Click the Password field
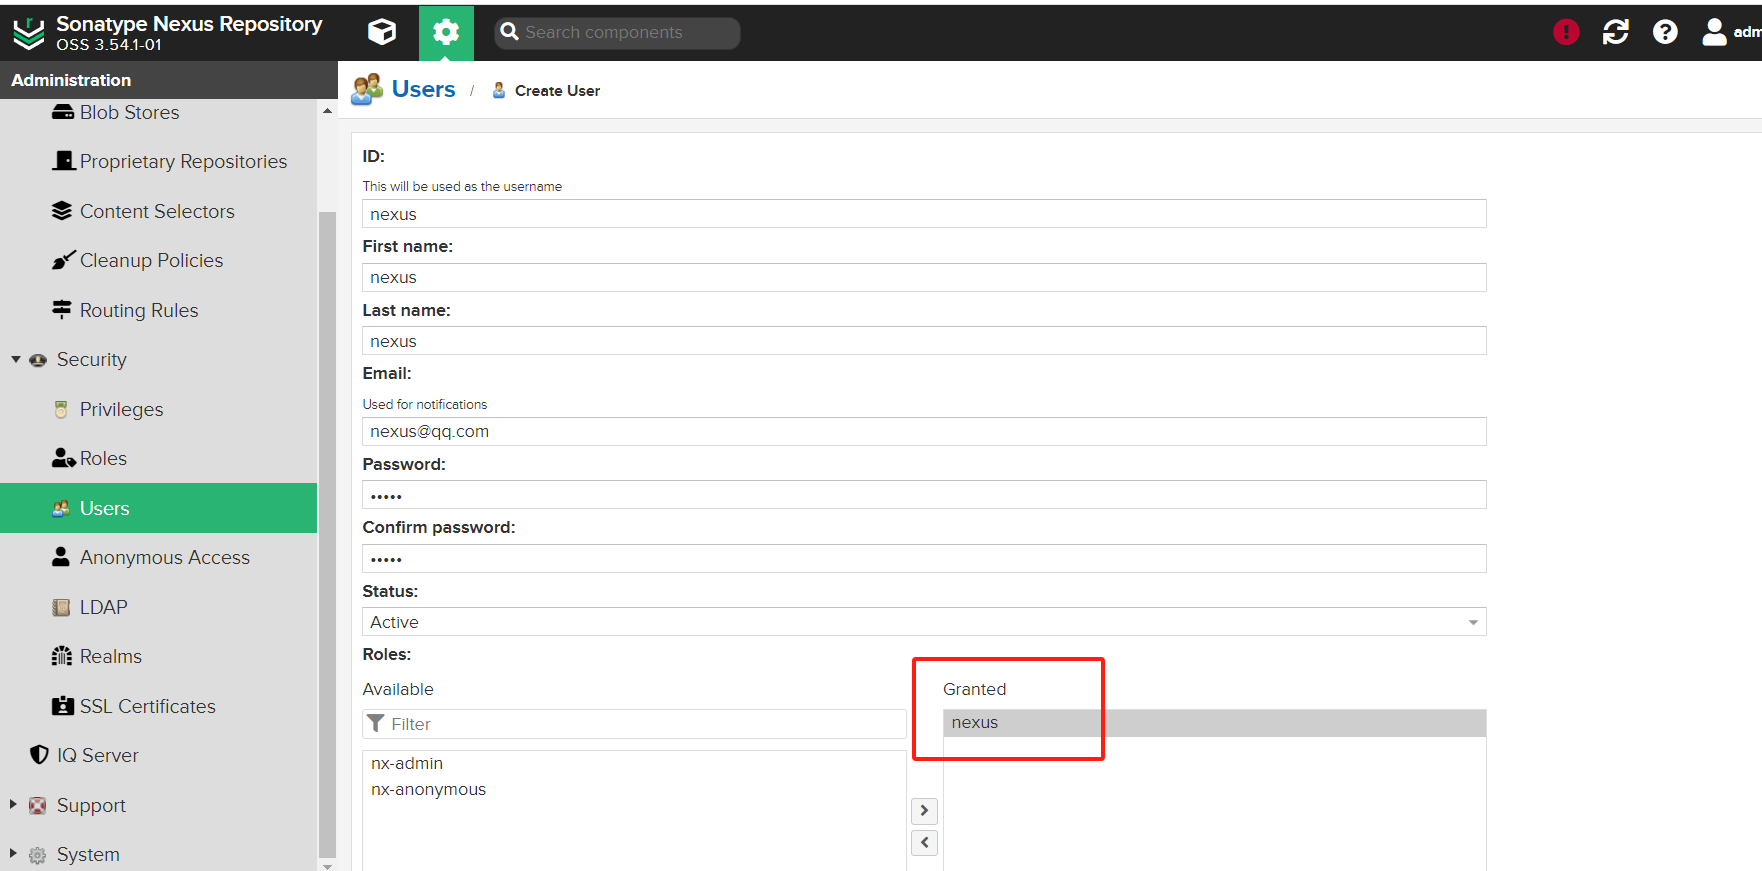Viewport: 1762px width, 871px height. pyautogui.click(x=924, y=495)
